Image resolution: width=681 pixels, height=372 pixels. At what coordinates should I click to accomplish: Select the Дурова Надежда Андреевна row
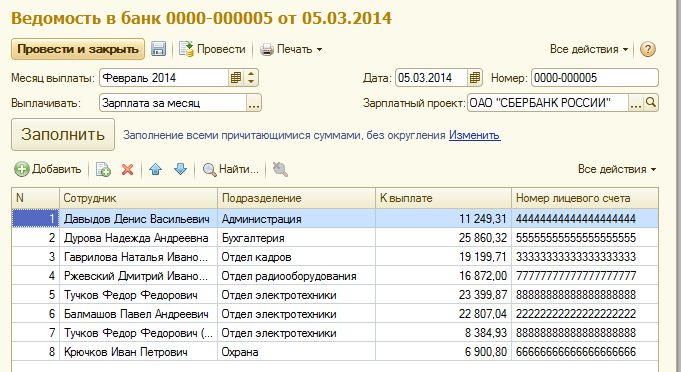pyautogui.click(x=335, y=238)
